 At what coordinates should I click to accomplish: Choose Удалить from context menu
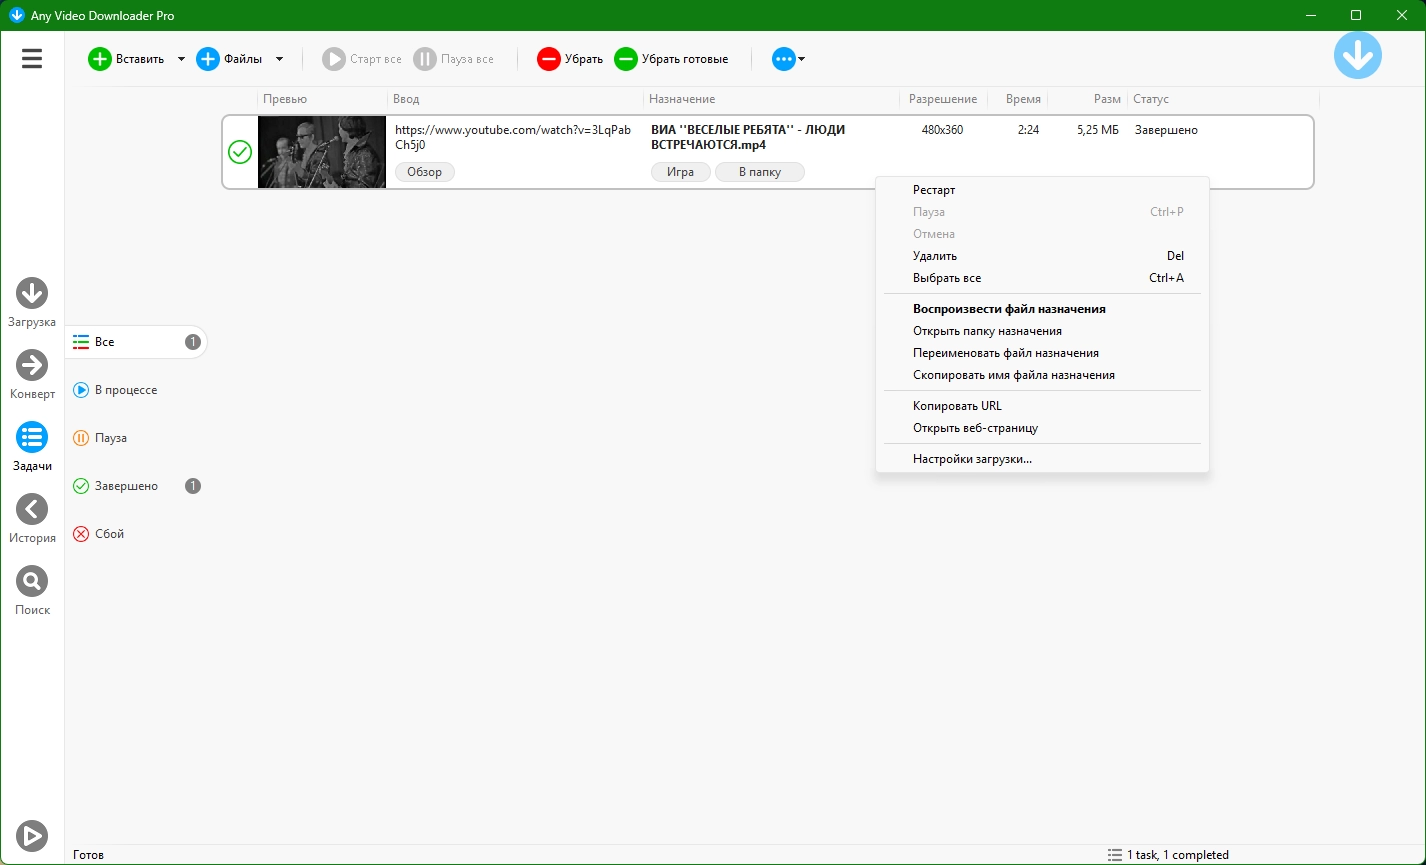pyautogui.click(x=1042, y=256)
